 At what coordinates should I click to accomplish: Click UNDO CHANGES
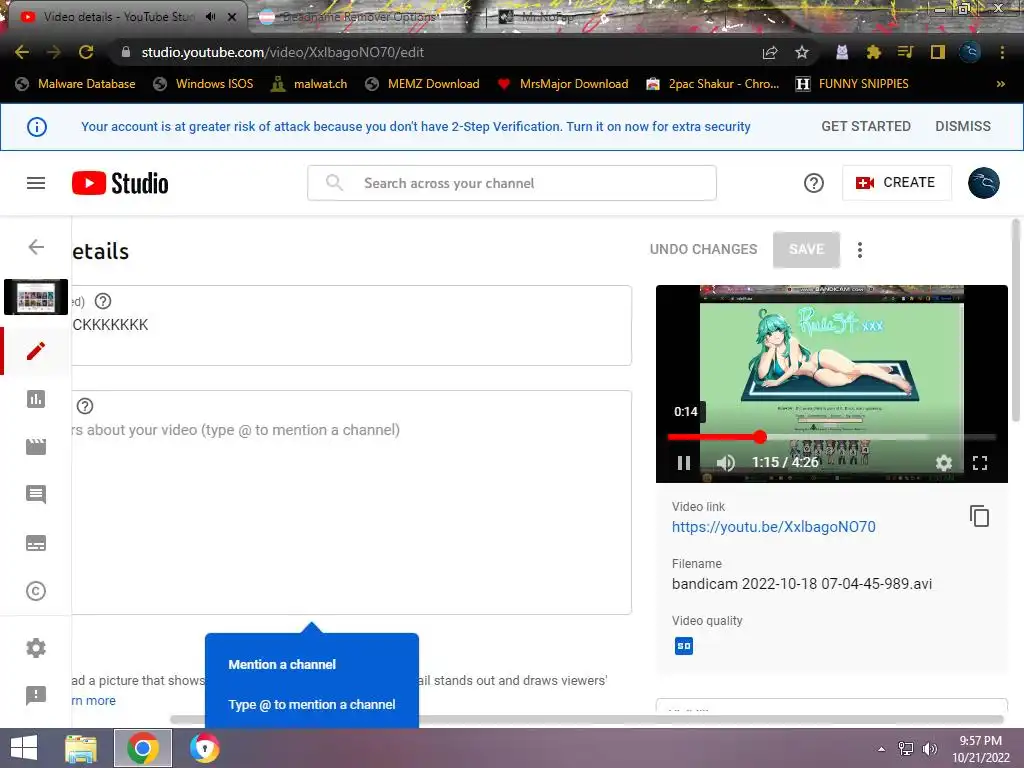[703, 249]
